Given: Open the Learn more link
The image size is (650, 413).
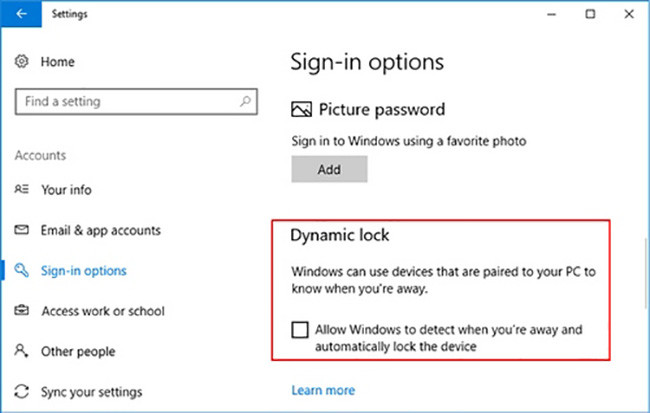Looking at the screenshot, I should [x=323, y=390].
